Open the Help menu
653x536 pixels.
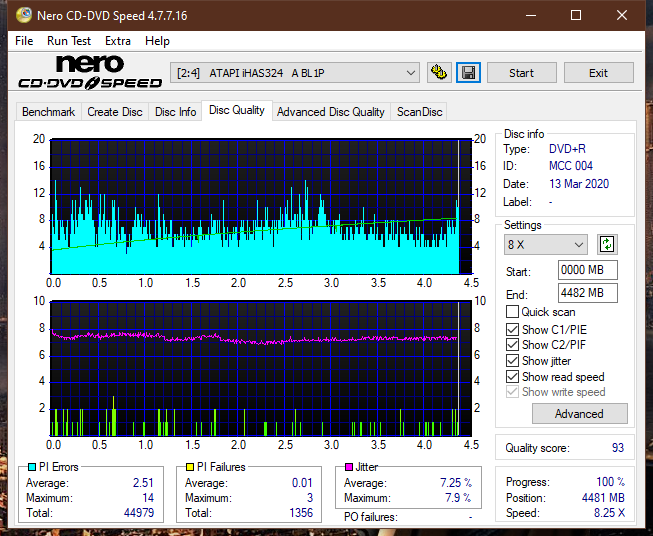[x=157, y=41]
